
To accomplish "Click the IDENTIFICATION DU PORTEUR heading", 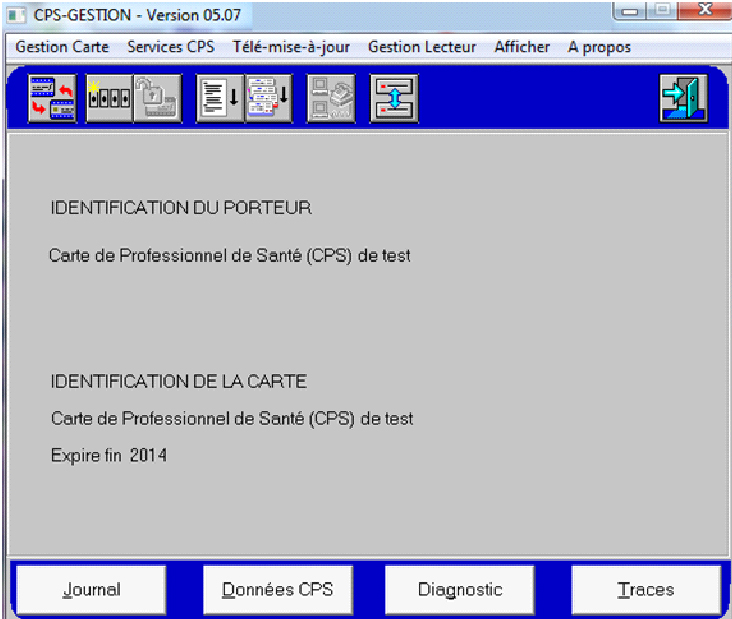I will [x=181, y=208].
